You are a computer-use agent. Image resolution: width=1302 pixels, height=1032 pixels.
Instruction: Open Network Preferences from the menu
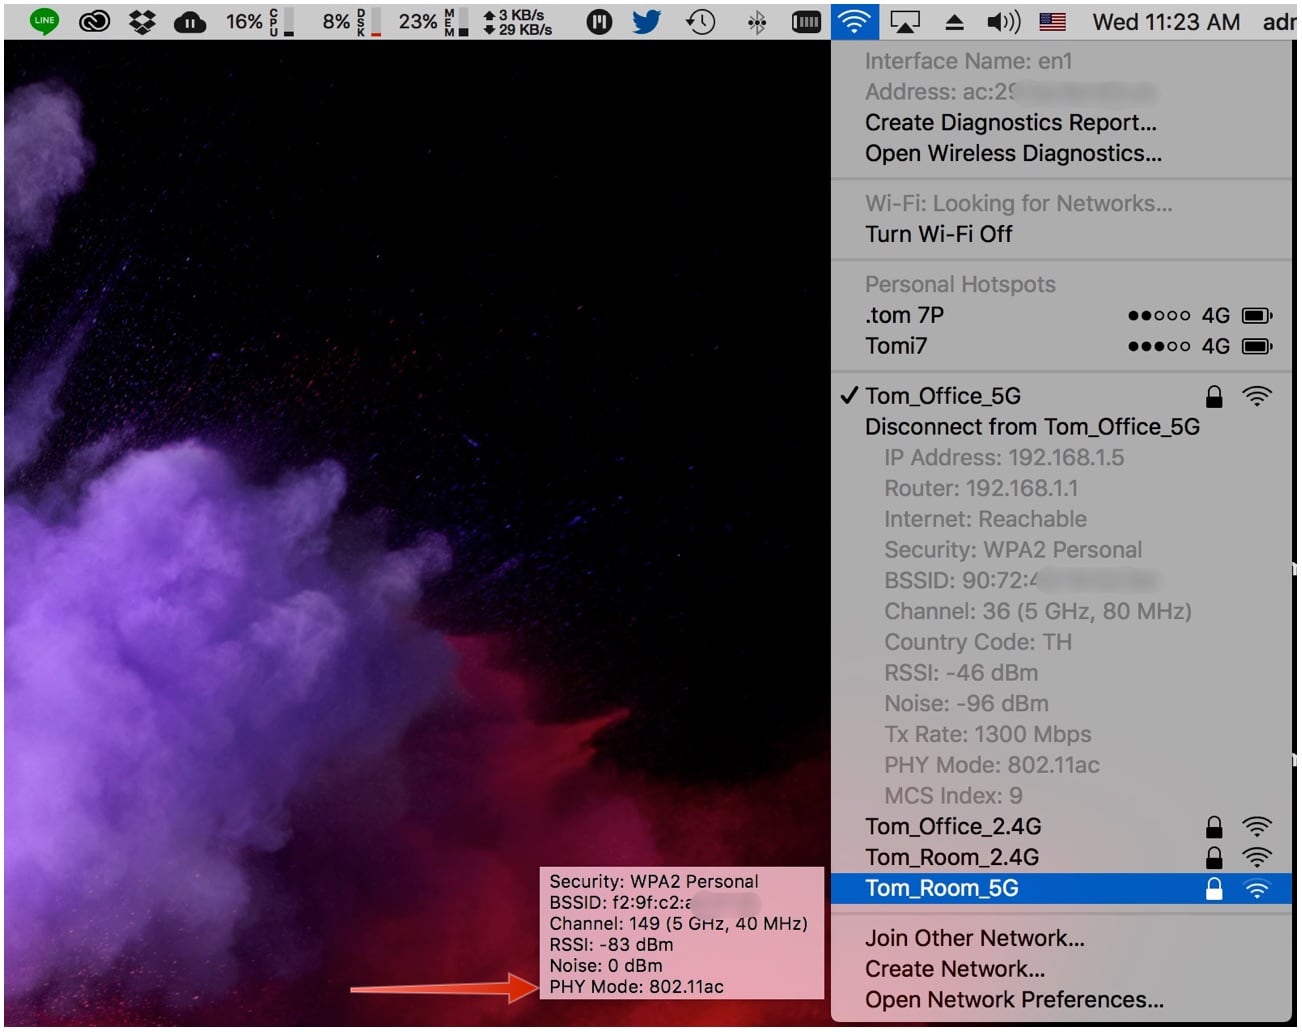tap(1014, 999)
